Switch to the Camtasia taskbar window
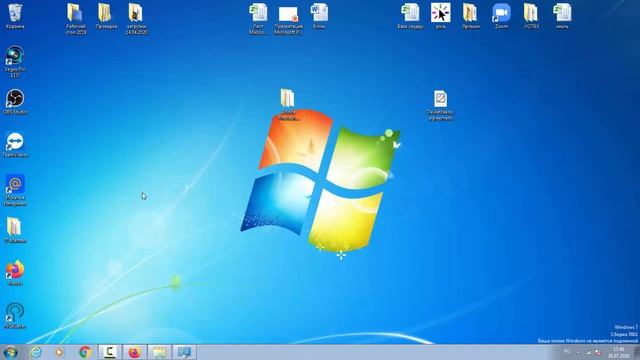Image resolution: width=640 pixels, height=360 pixels. [110, 352]
